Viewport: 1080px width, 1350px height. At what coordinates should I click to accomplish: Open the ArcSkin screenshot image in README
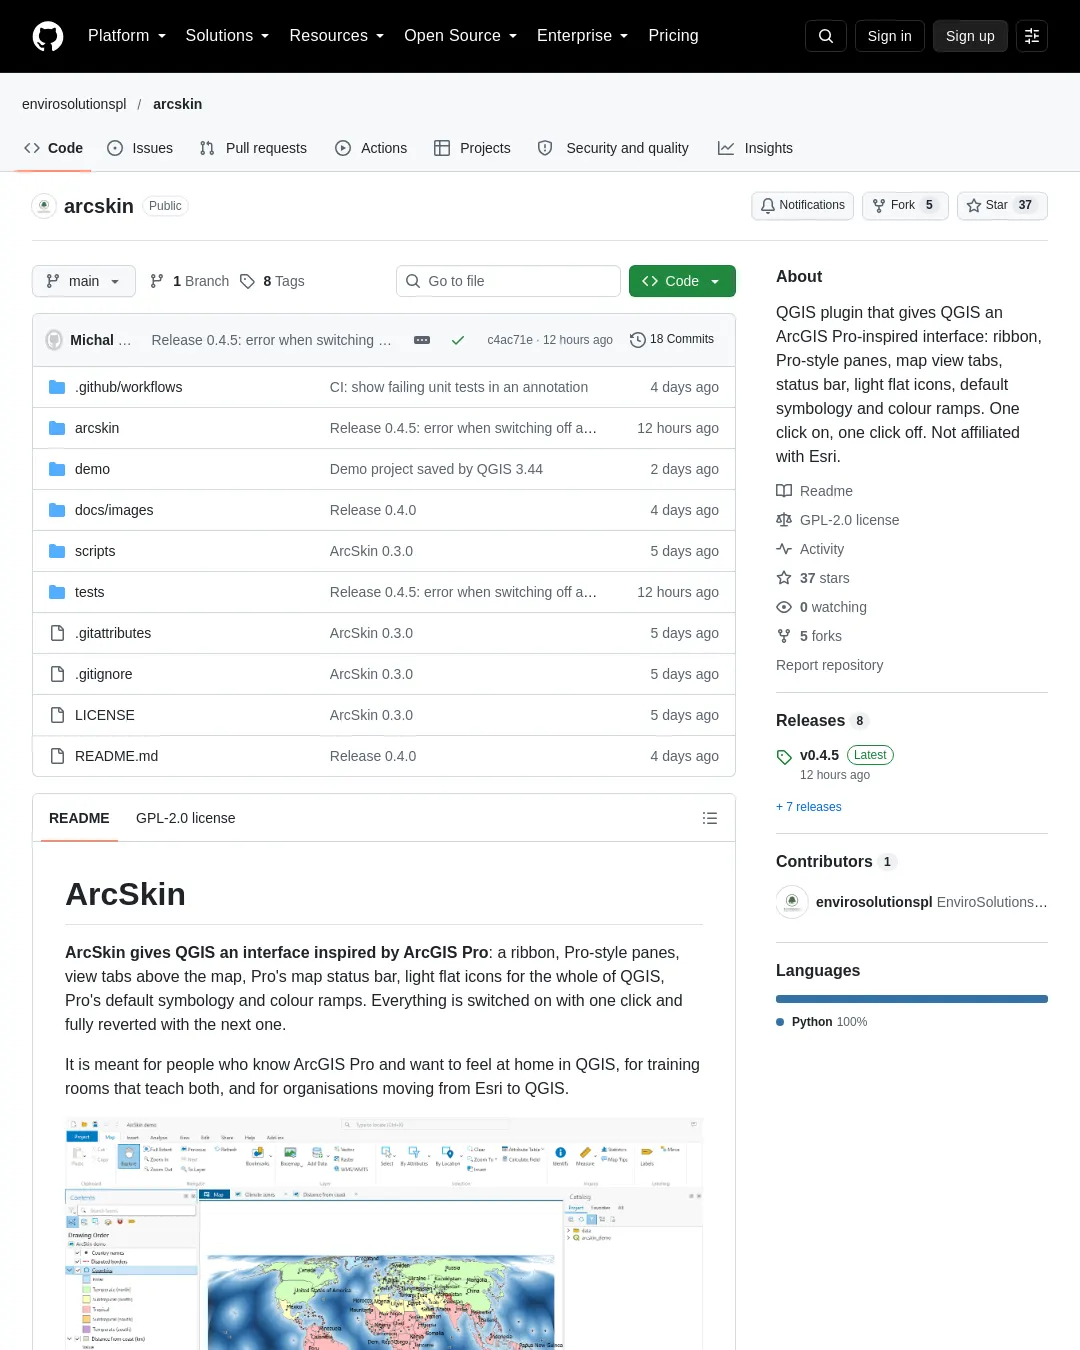[x=384, y=1234]
